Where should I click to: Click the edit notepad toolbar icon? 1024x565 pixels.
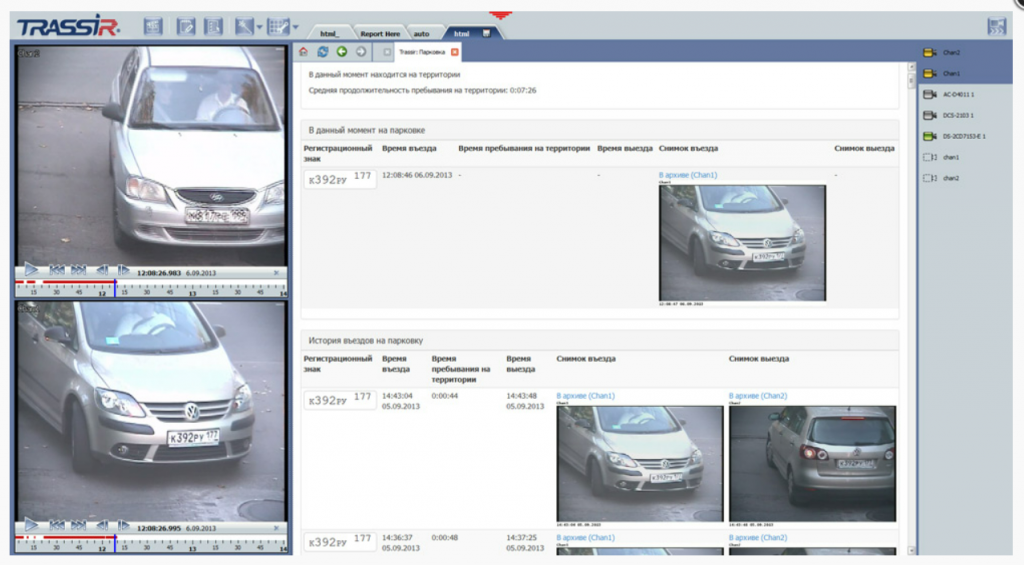click(185, 27)
